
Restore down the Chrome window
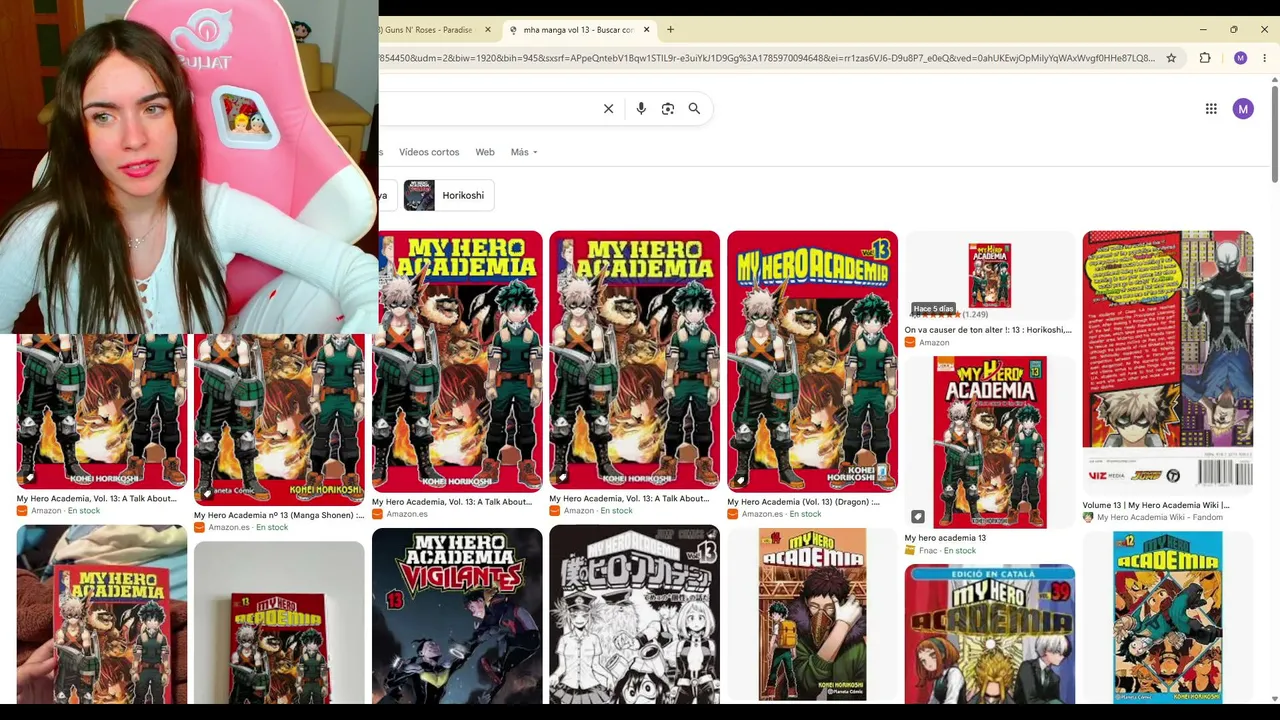tap(1234, 30)
